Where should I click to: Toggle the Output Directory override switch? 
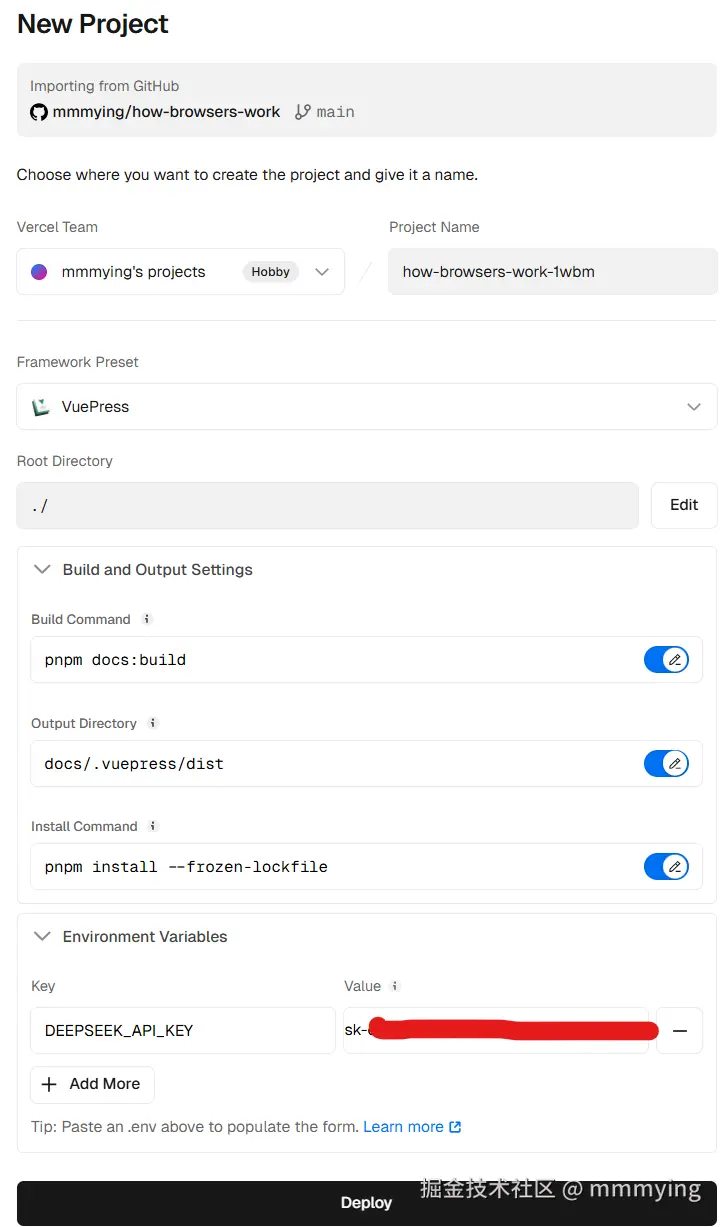click(x=666, y=764)
